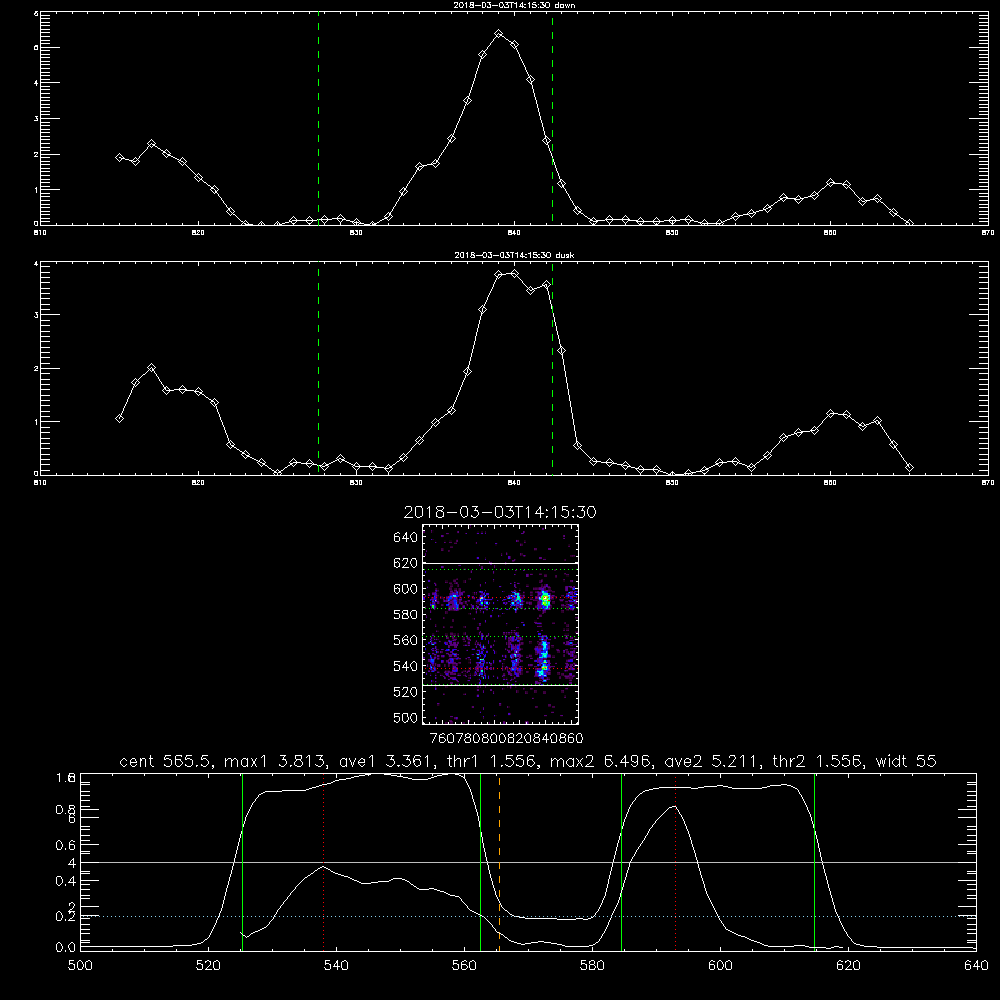Click the 520 x-axis label of bottom plot
This screenshot has height=1000, width=1000.
coord(208,966)
